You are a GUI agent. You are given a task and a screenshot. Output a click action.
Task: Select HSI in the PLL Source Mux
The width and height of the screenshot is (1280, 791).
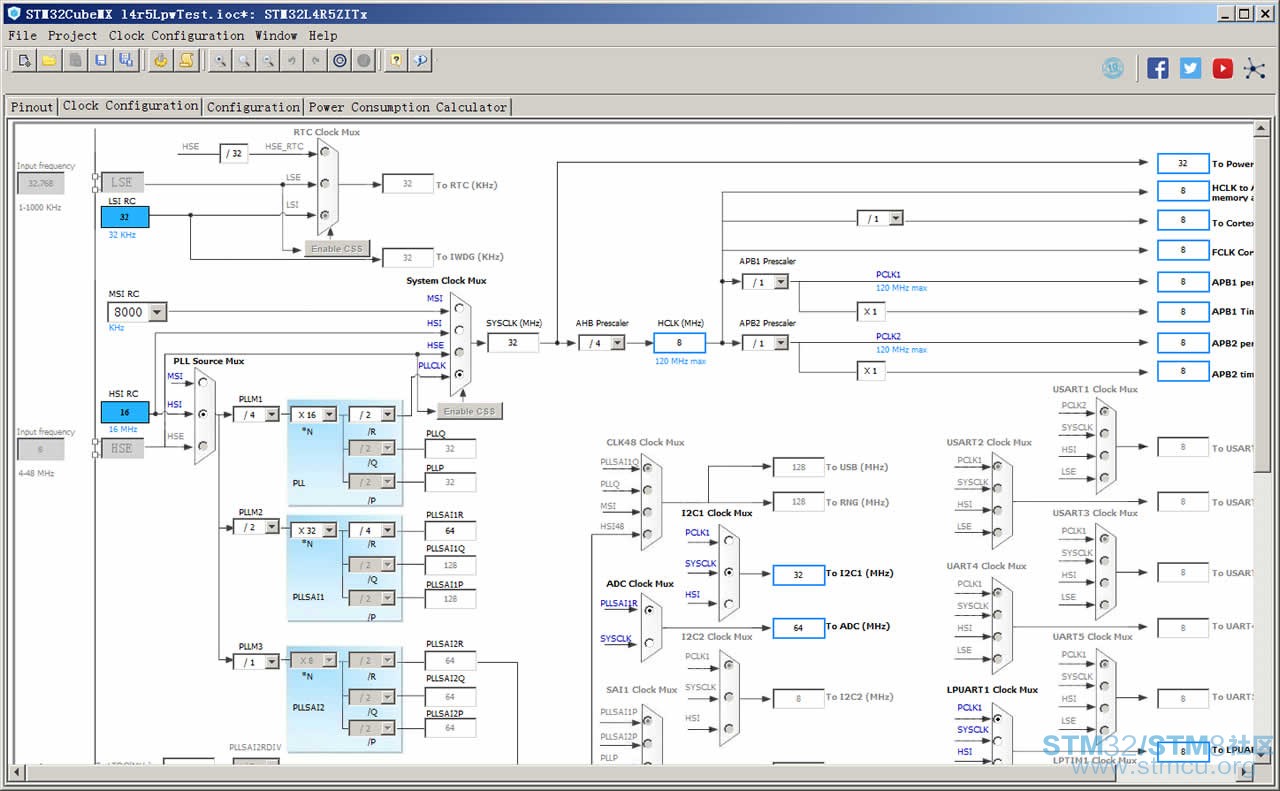tap(203, 413)
